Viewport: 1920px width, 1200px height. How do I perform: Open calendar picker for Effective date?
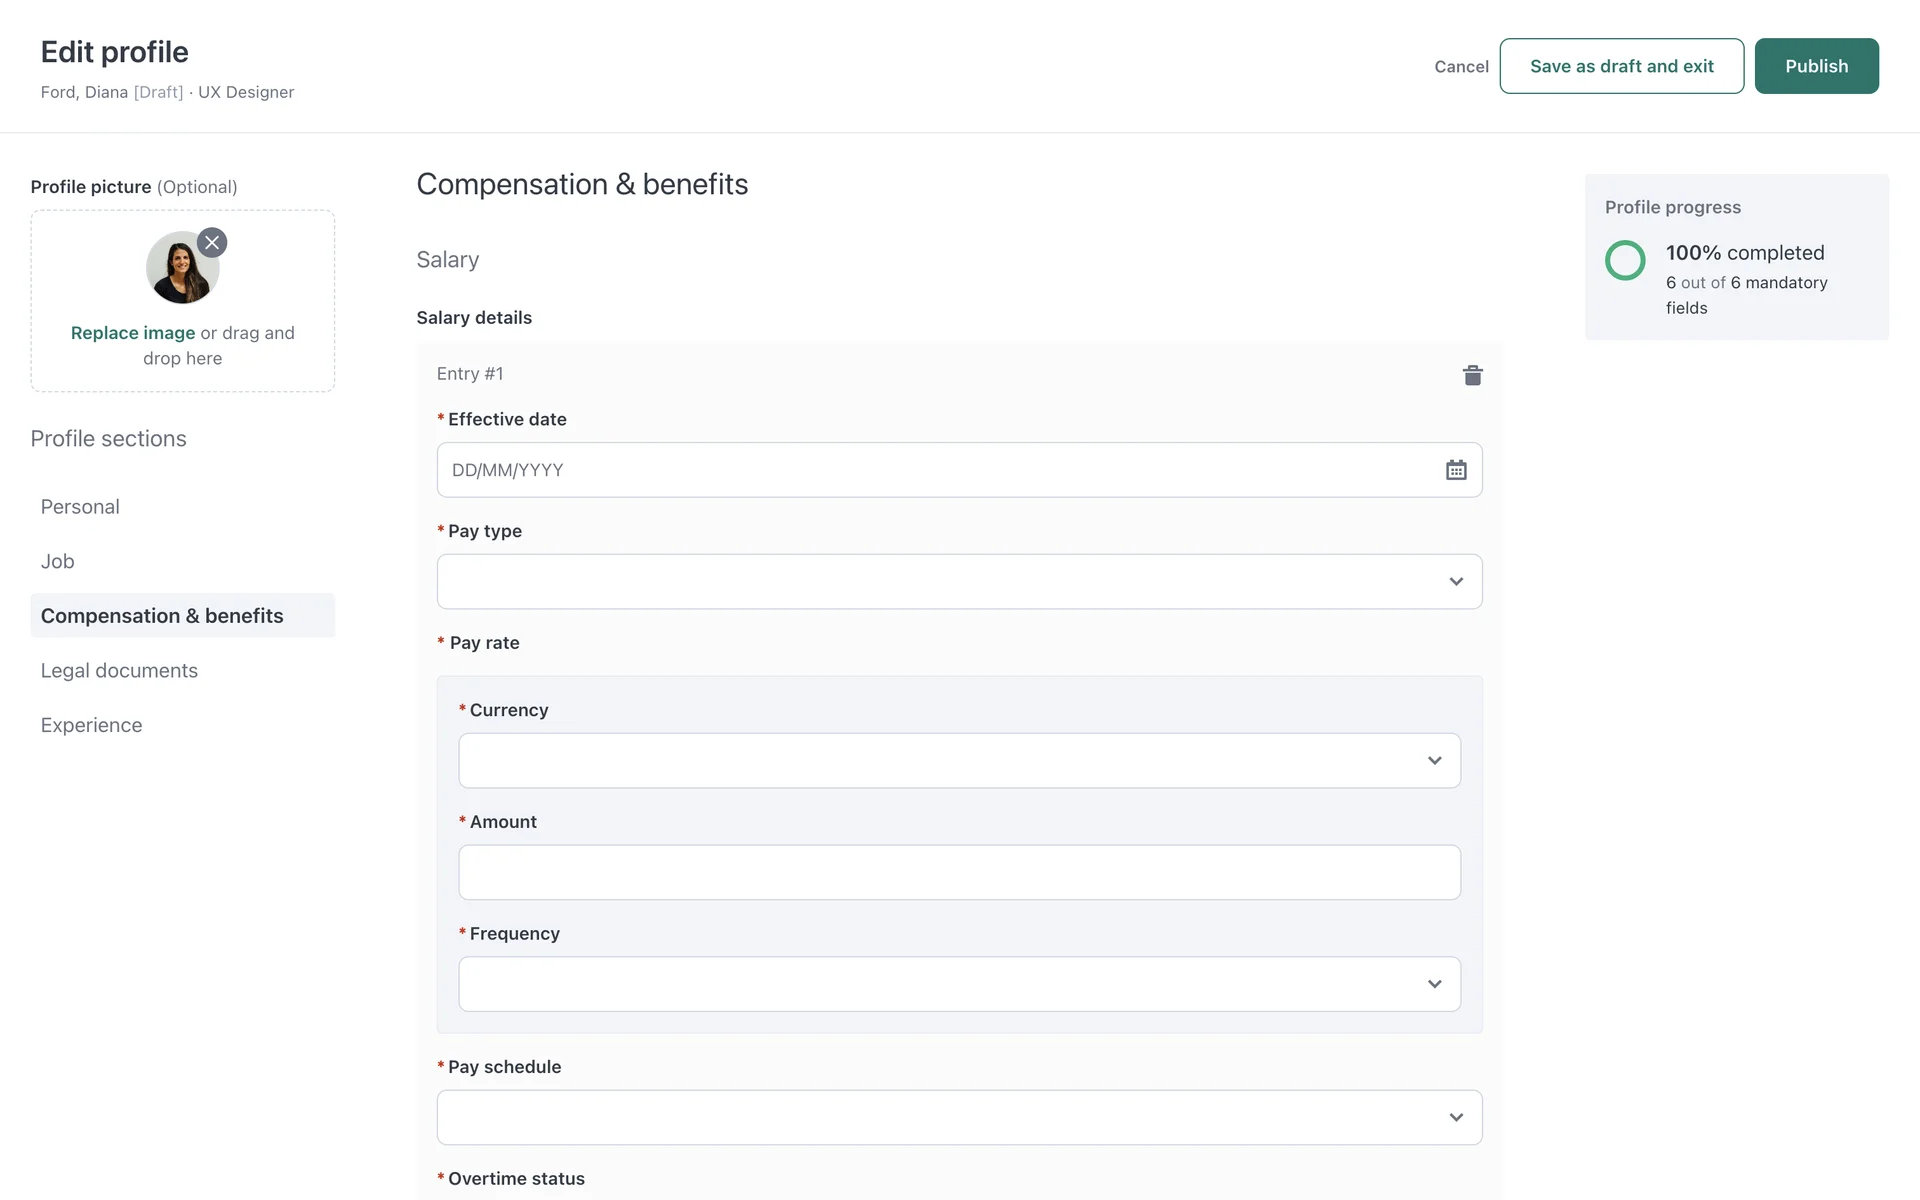1455,470
